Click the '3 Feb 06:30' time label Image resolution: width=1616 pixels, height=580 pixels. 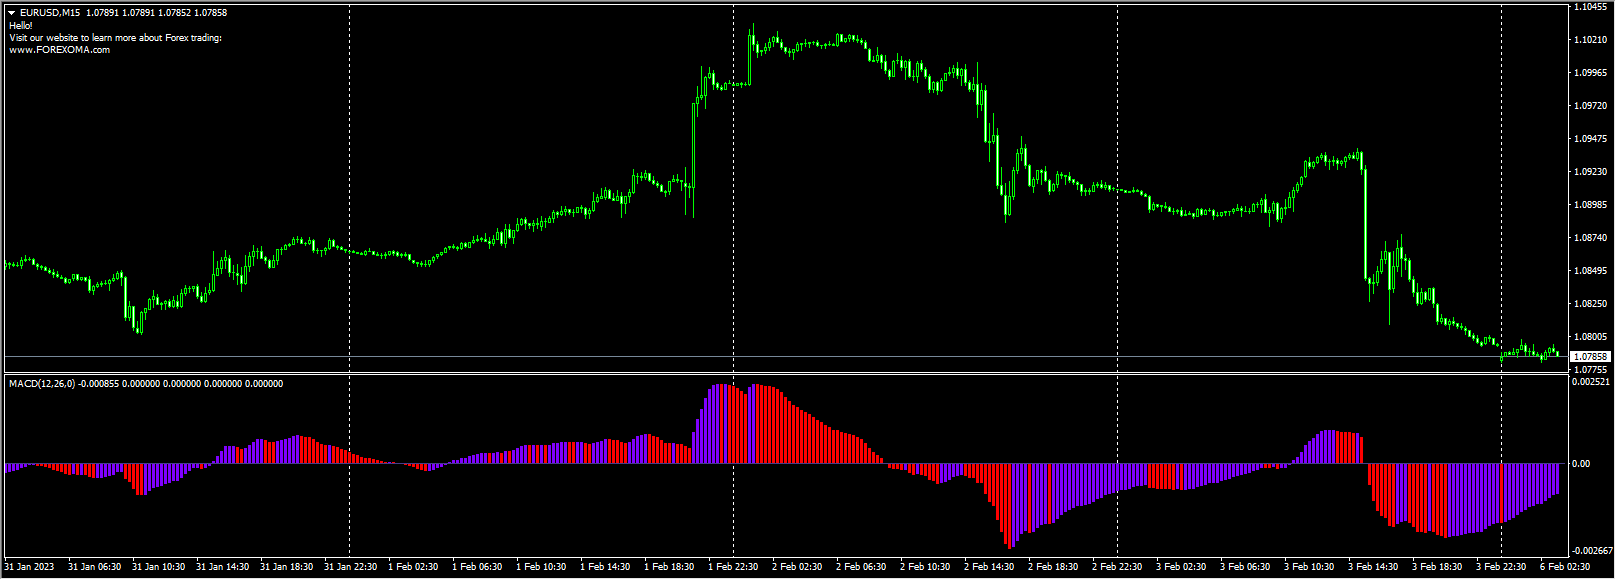click(1245, 567)
